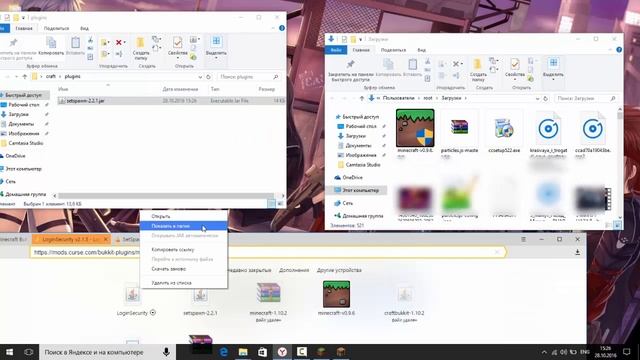640x360 pixels.
Task: Sort by 'Тип' column header
Action: coord(215,89)
